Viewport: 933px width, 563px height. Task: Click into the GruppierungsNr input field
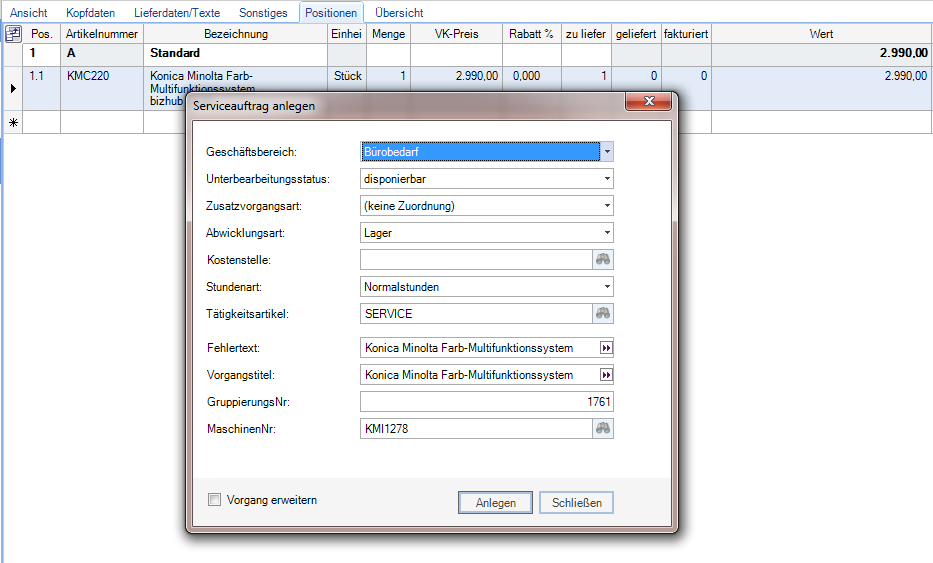(487, 402)
